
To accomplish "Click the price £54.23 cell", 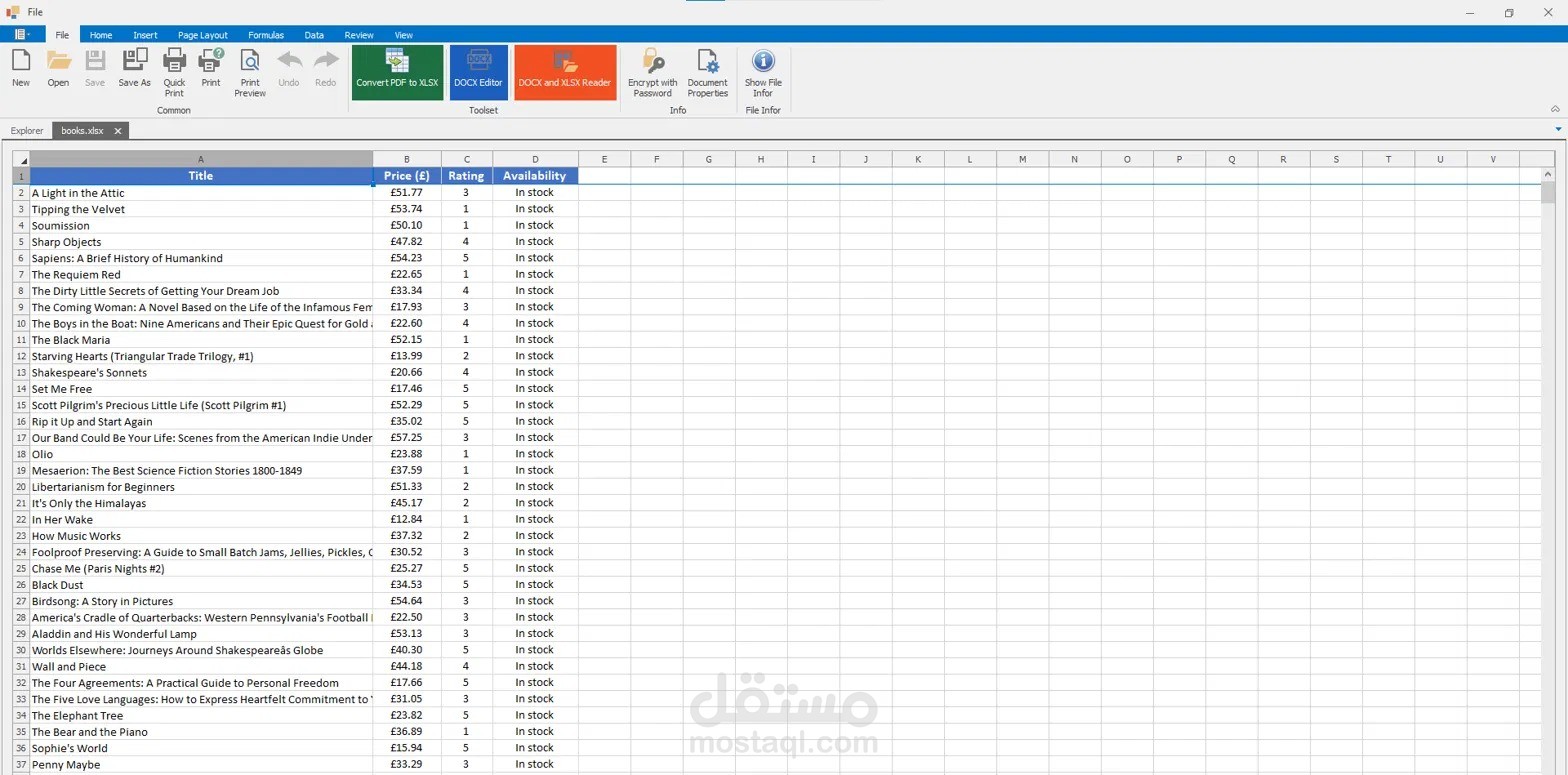I will pos(407,258).
